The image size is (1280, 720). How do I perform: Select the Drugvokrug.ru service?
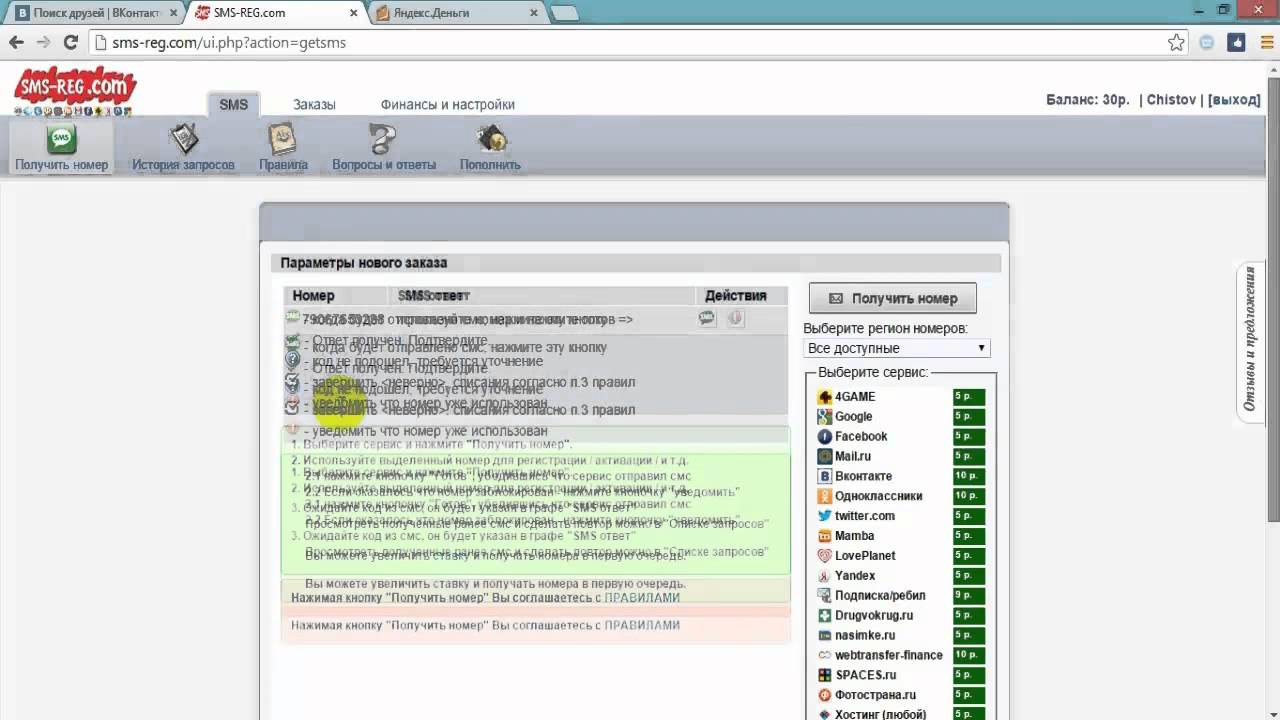click(x=874, y=616)
